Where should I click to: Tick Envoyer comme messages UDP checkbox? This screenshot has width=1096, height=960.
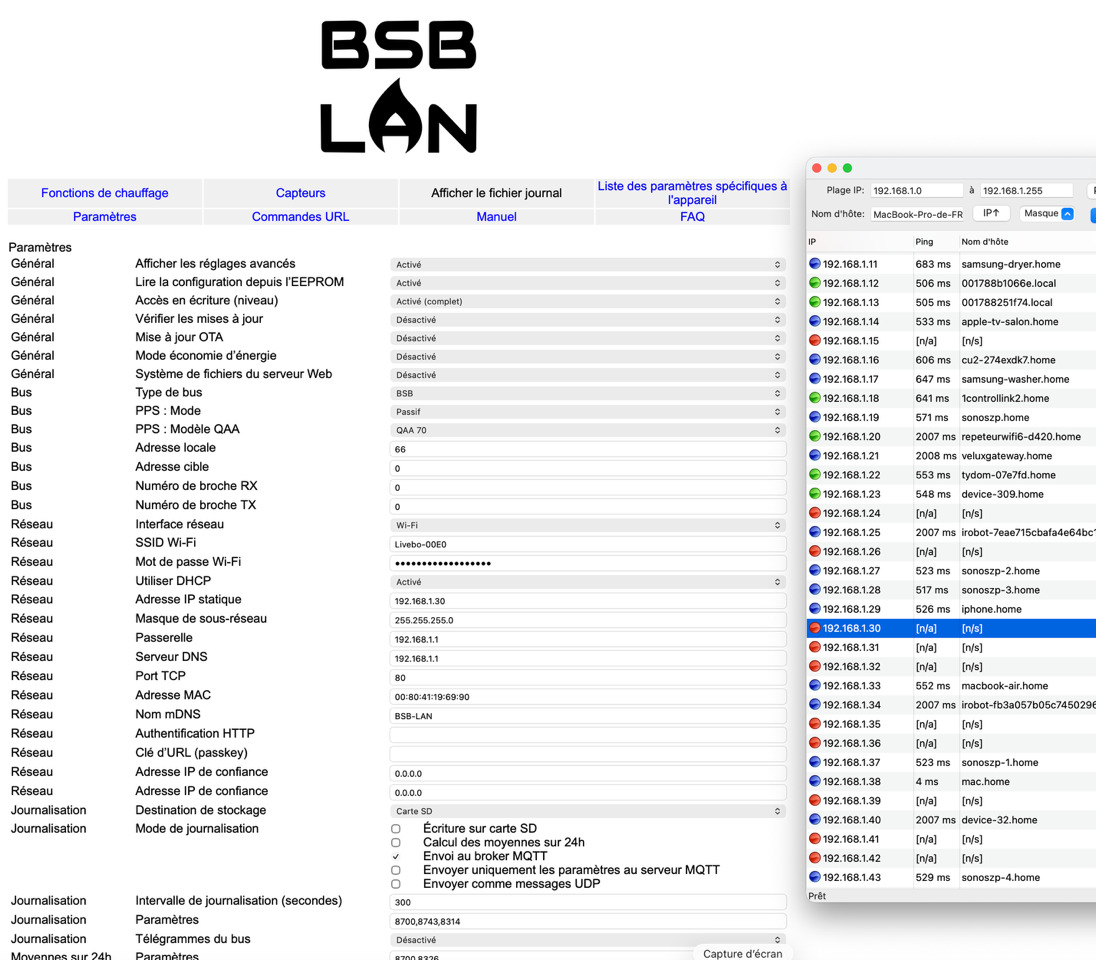pos(396,885)
